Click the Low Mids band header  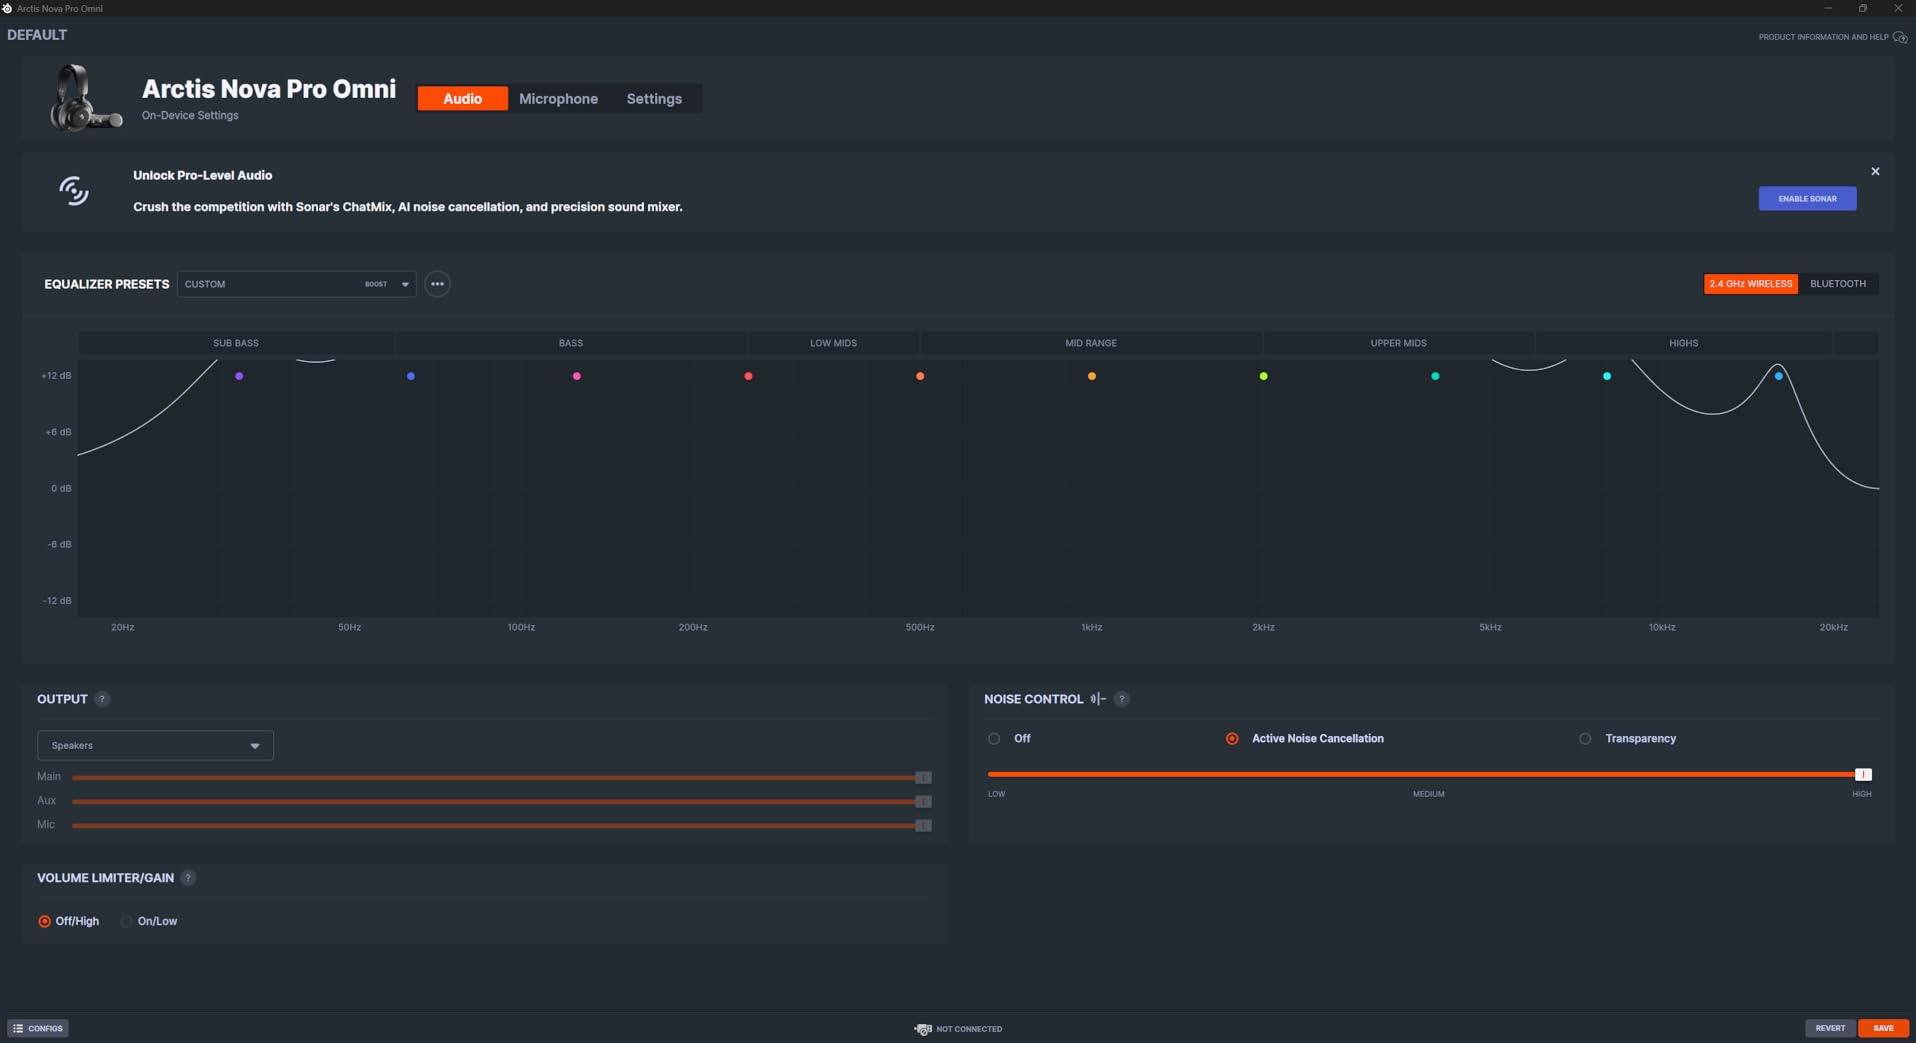833,343
